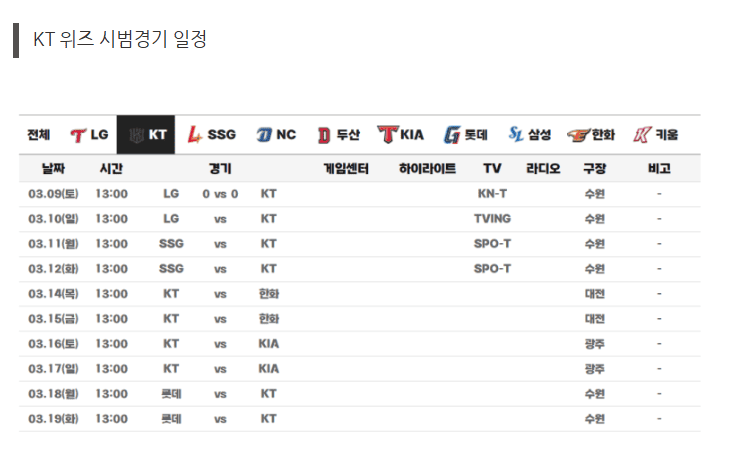Viewport: 732px width, 475px height.
Task: Click 한화 opponent in the 03.14 row
Action: pos(269,294)
